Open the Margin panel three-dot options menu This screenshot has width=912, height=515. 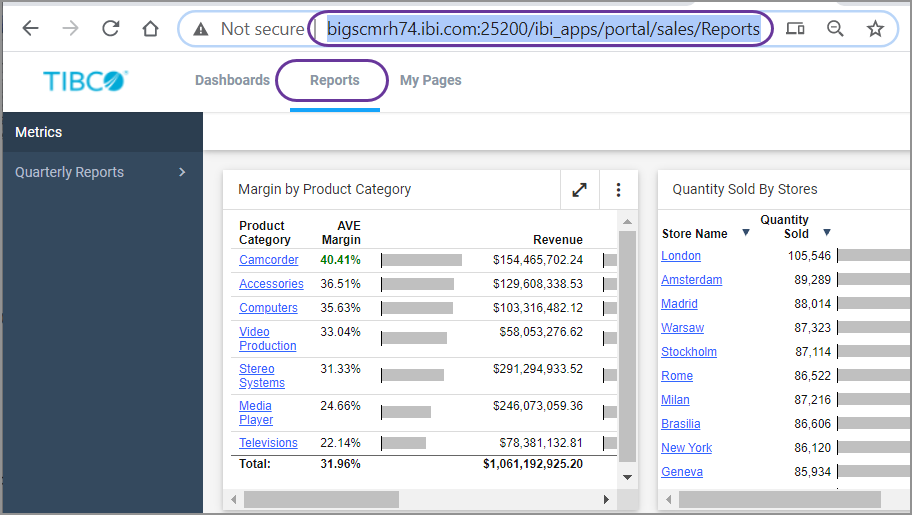coord(618,190)
